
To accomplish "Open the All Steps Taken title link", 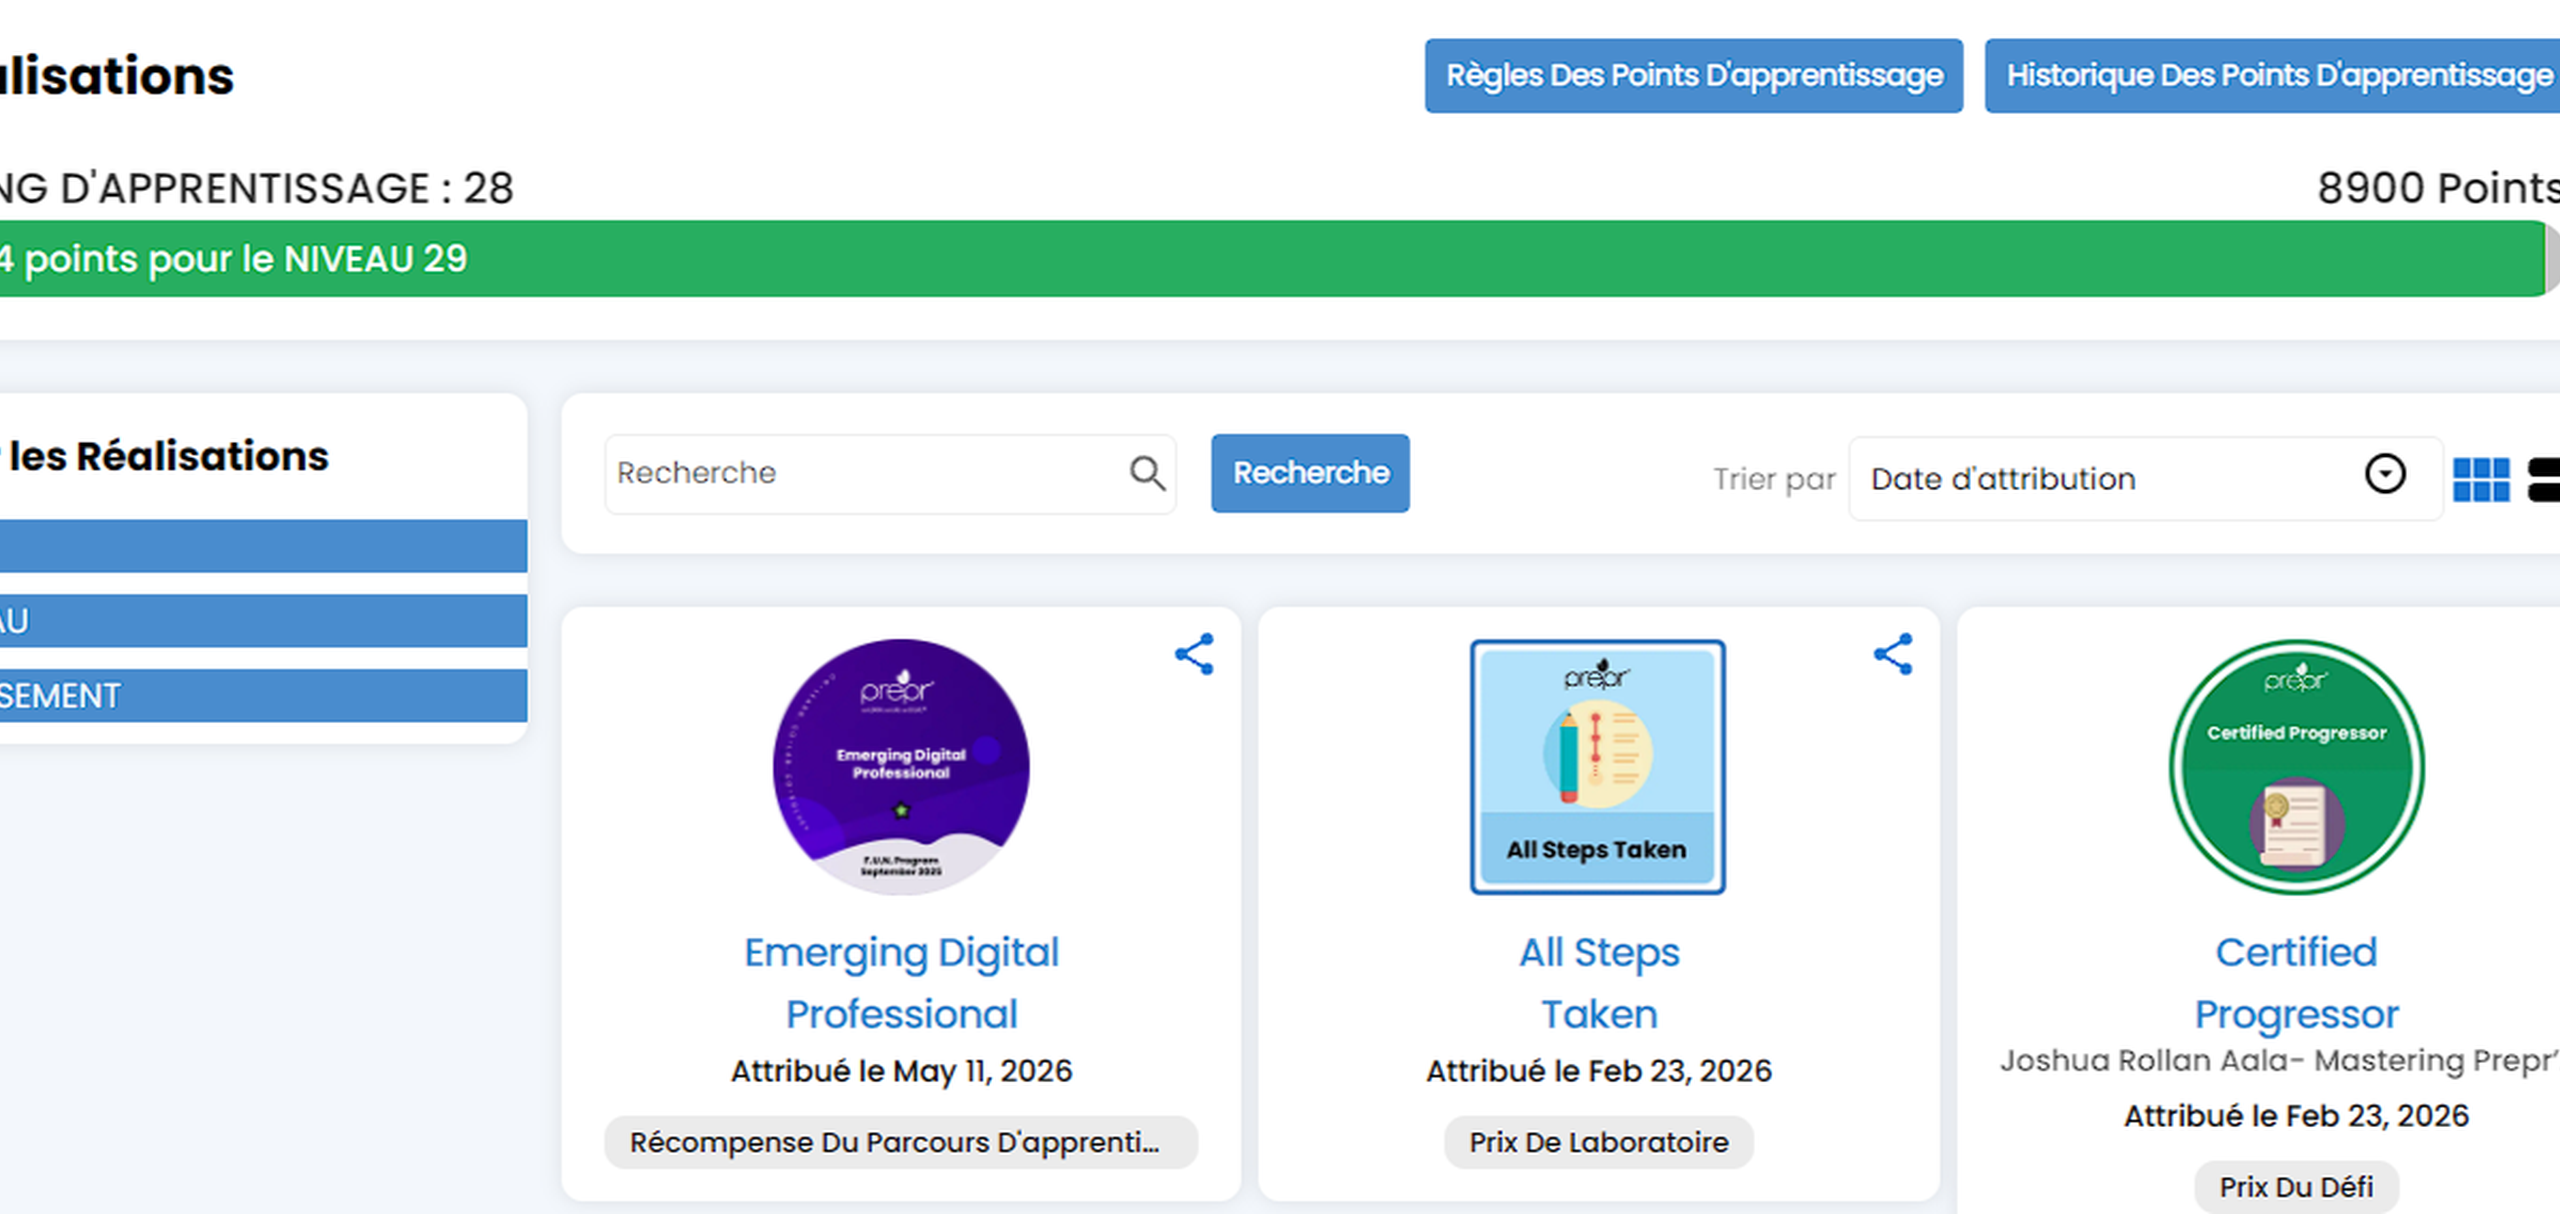I will [x=1599, y=983].
